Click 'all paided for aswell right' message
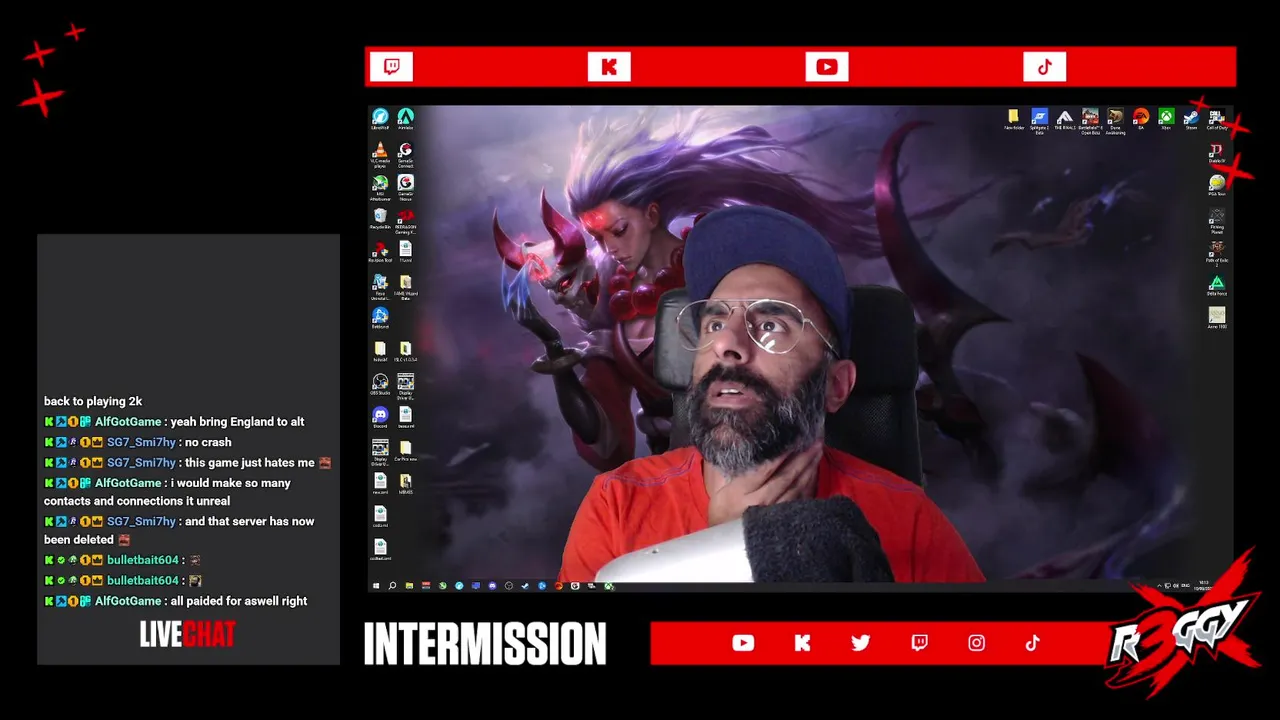 239,601
